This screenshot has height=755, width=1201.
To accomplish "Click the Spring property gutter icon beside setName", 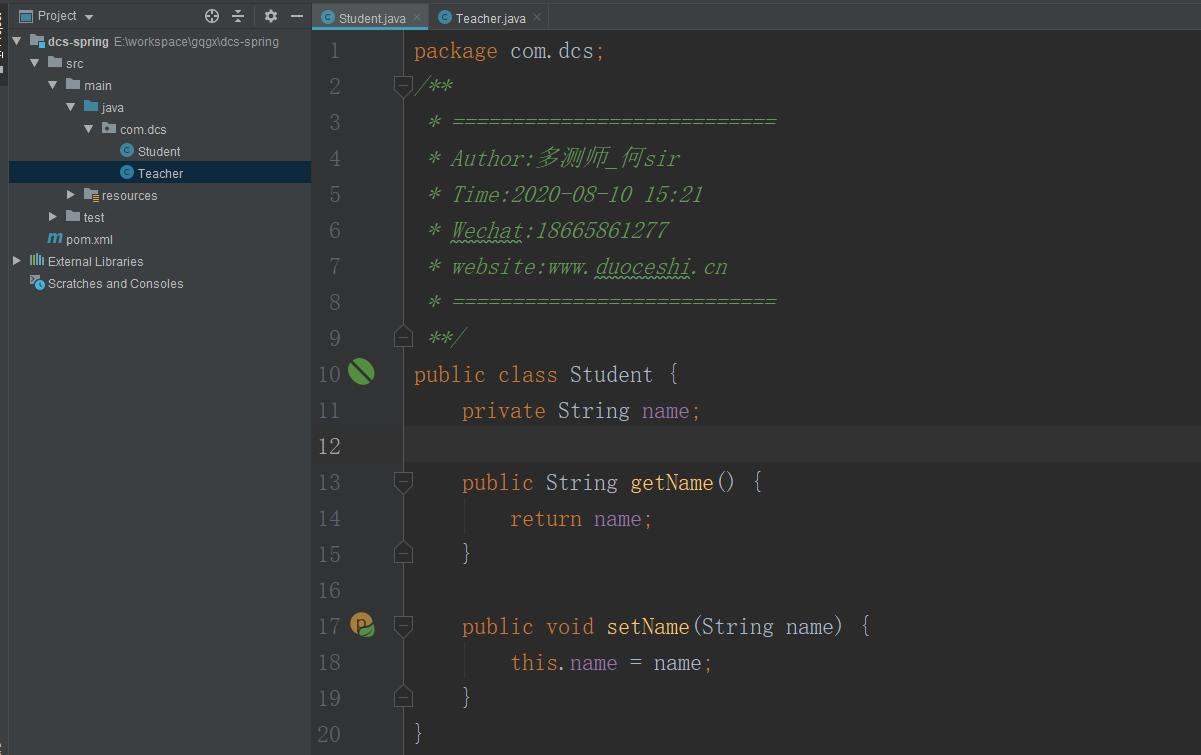I will pyautogui.click(x=361, y=625).
